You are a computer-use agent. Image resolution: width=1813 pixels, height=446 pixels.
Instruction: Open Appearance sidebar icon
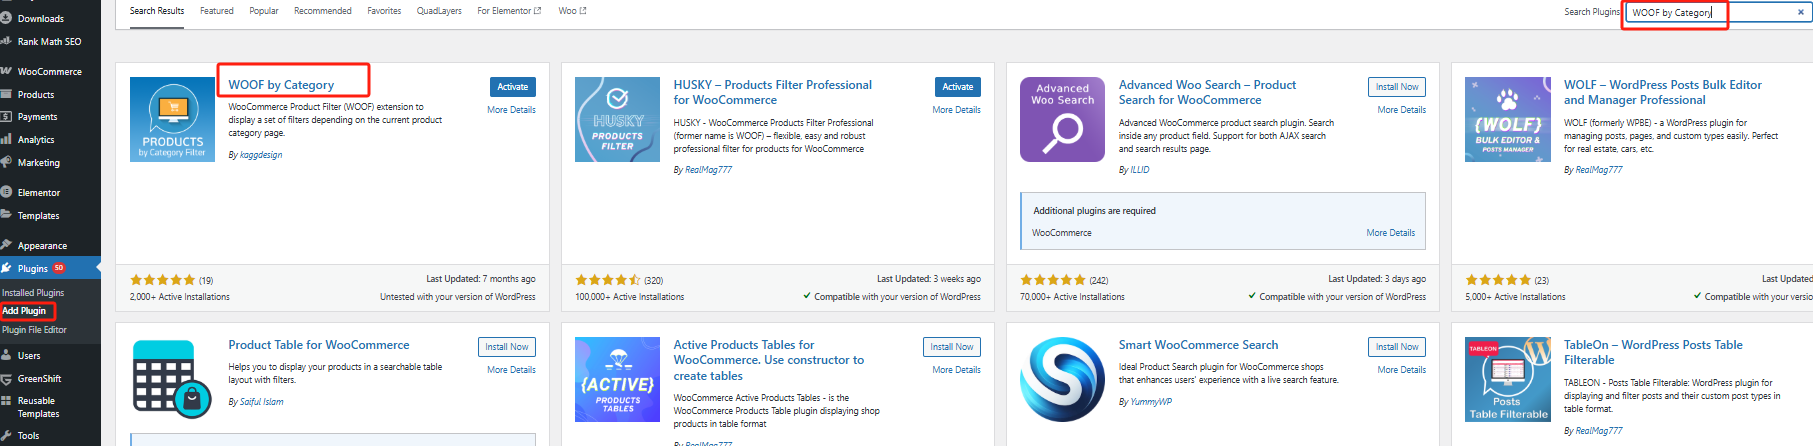[6, 245]
